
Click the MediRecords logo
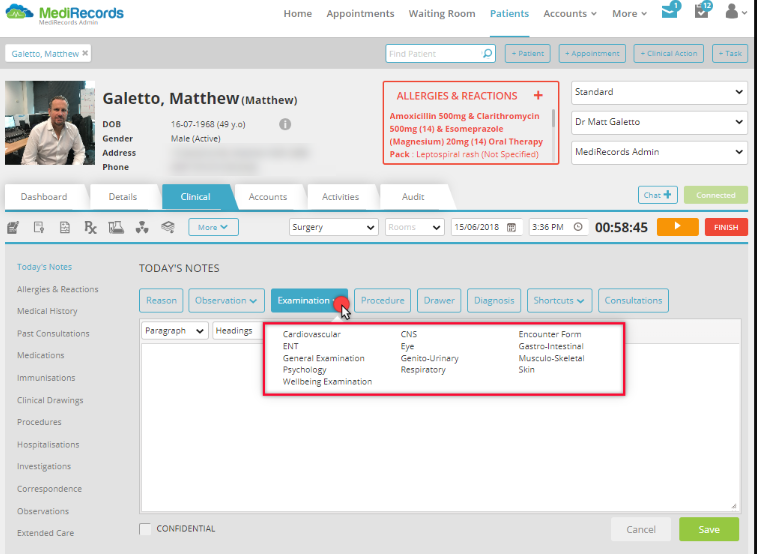64,14
